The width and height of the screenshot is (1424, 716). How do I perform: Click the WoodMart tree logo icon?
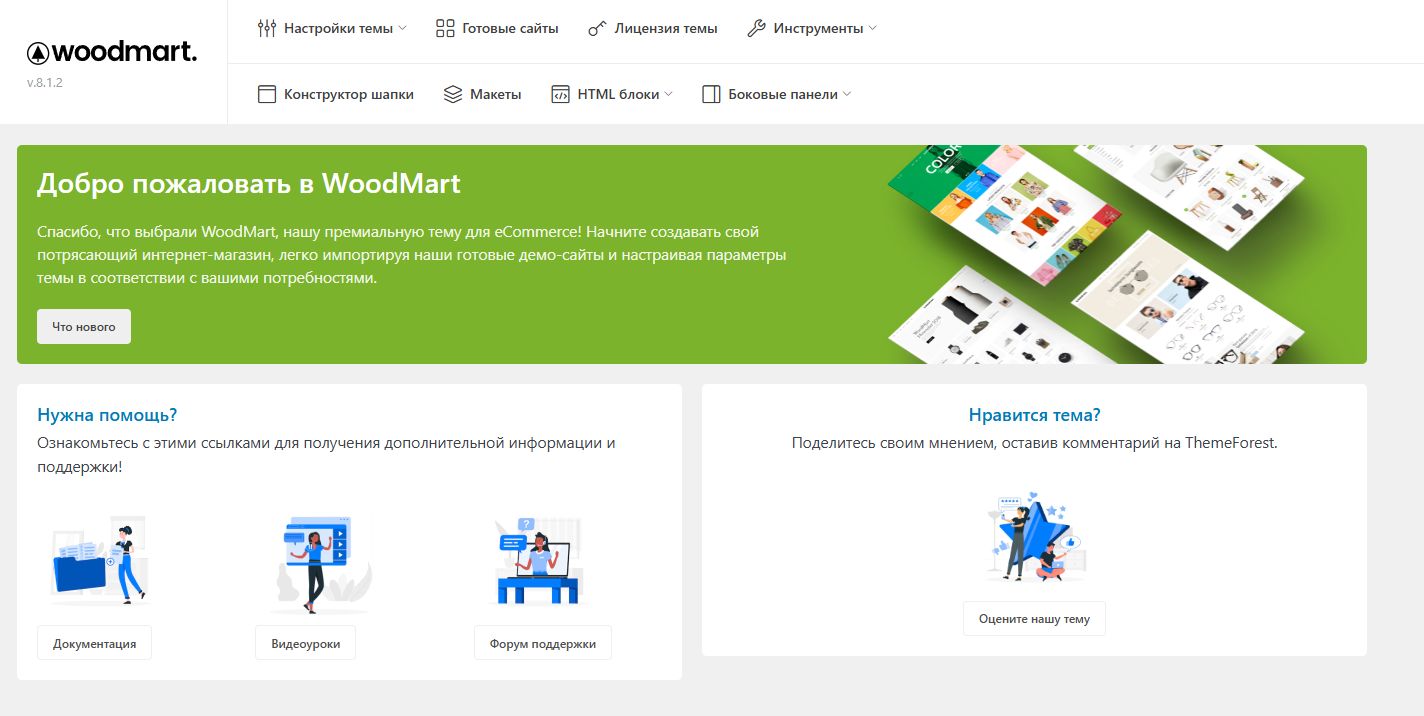point(38,54)
